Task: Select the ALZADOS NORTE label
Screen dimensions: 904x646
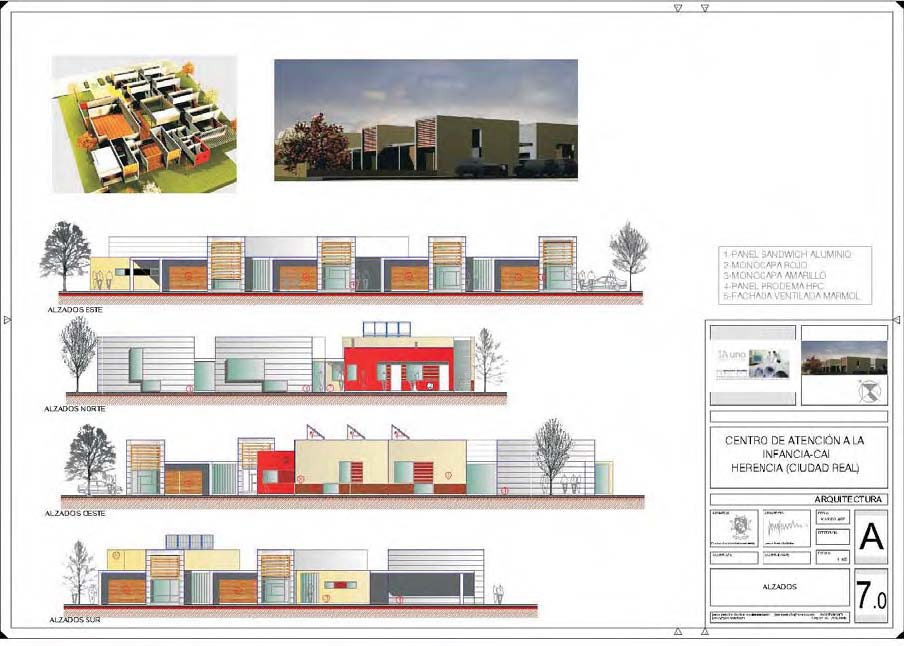Action: tap(77, 408)
